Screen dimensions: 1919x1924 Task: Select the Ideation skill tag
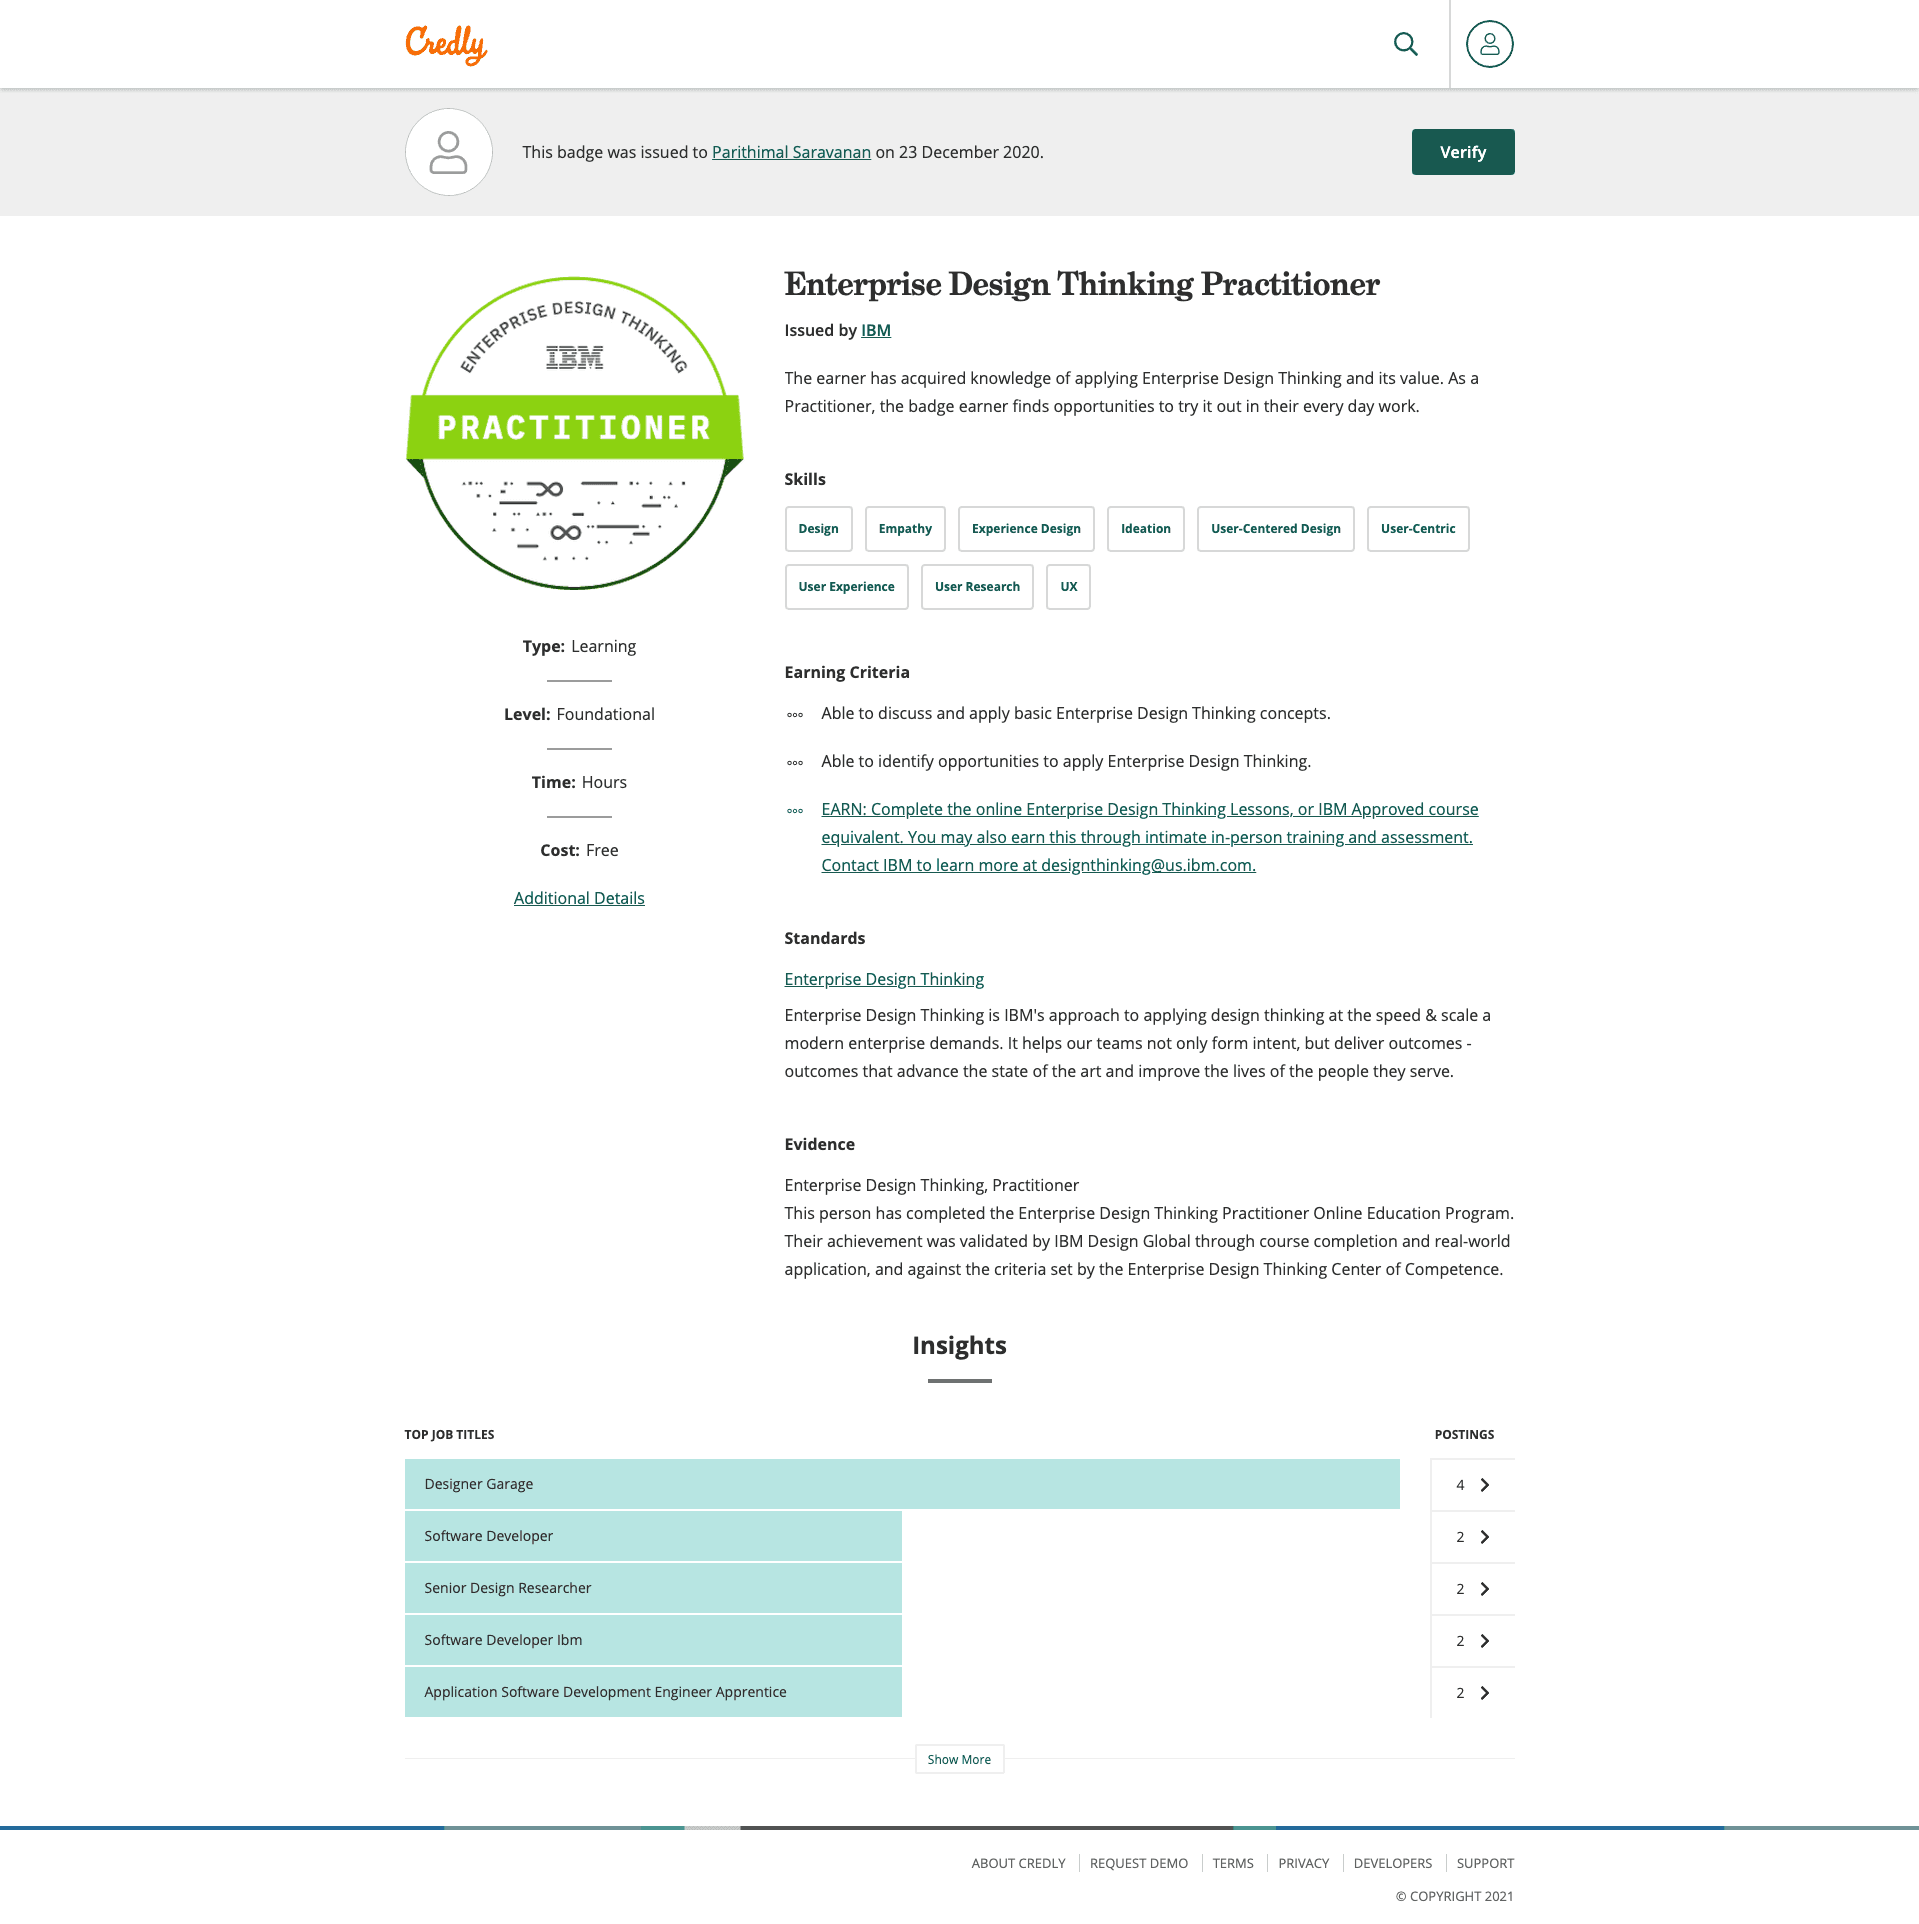[x=1145, y=529]
